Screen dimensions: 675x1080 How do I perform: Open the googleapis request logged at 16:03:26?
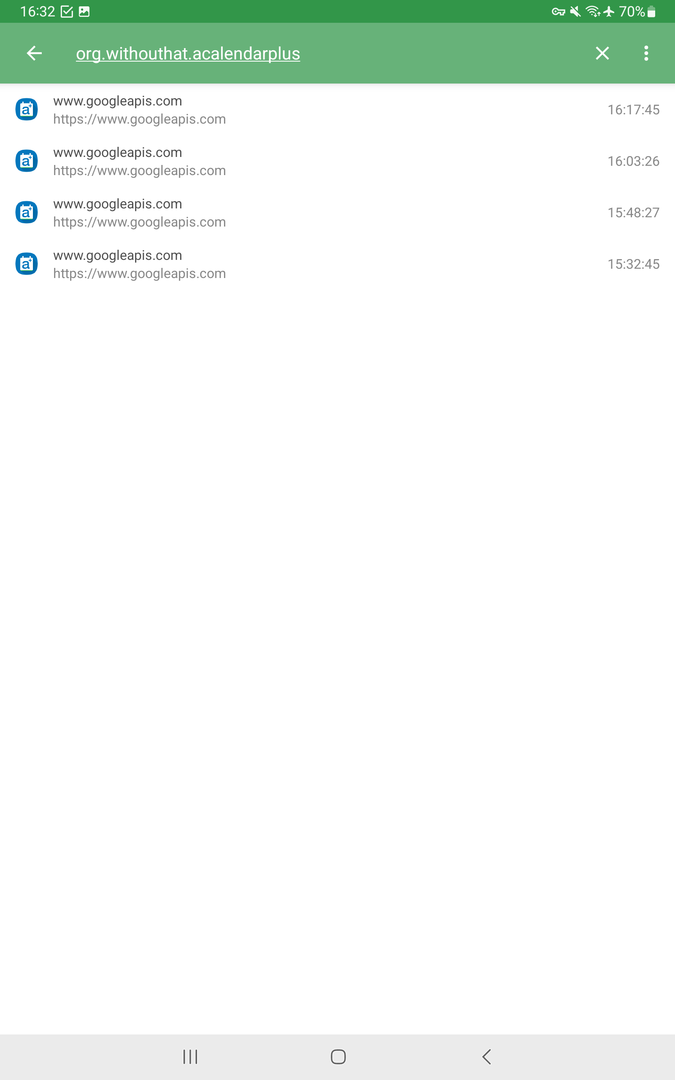click(x=338, y=161)
